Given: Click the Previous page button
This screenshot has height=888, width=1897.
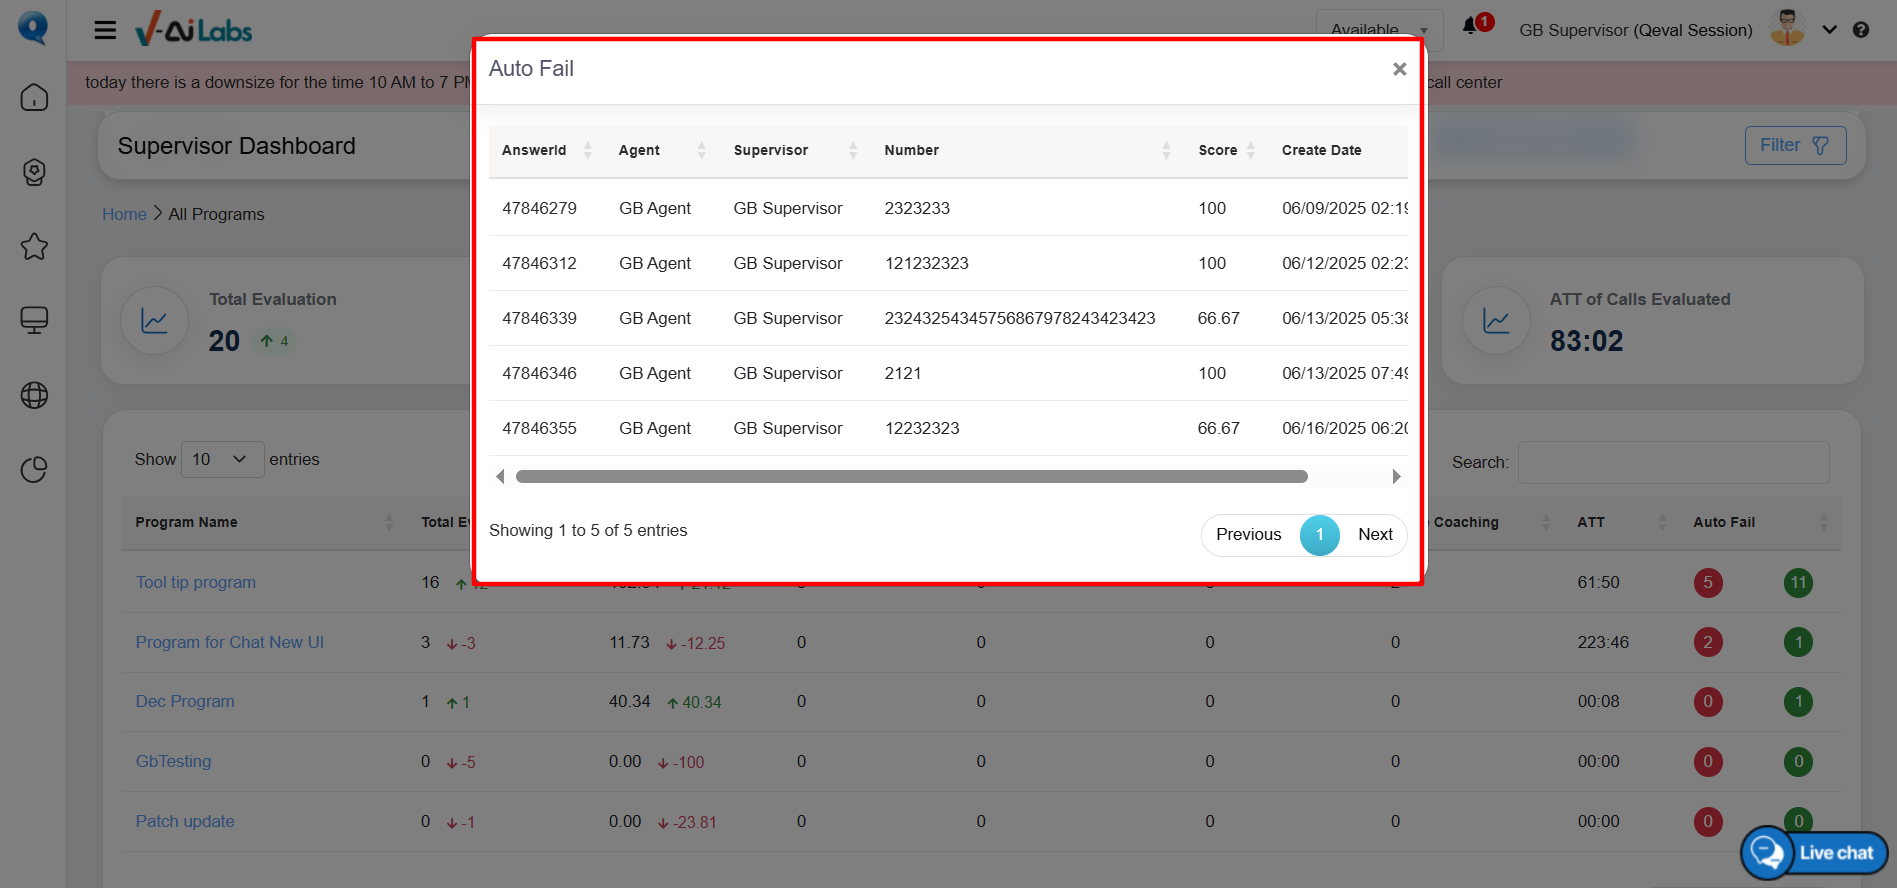Looking at the screenshot, I should click(x=1248, y=534).
